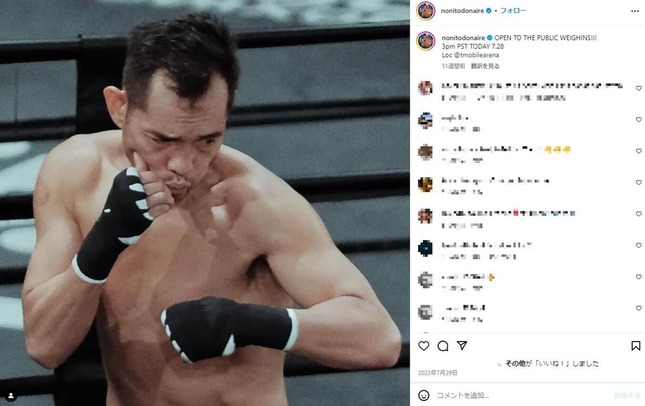The width and height of the screenshot is (645, 406).
Task: Save post with the bookmark icon
Action: point(636,346)
